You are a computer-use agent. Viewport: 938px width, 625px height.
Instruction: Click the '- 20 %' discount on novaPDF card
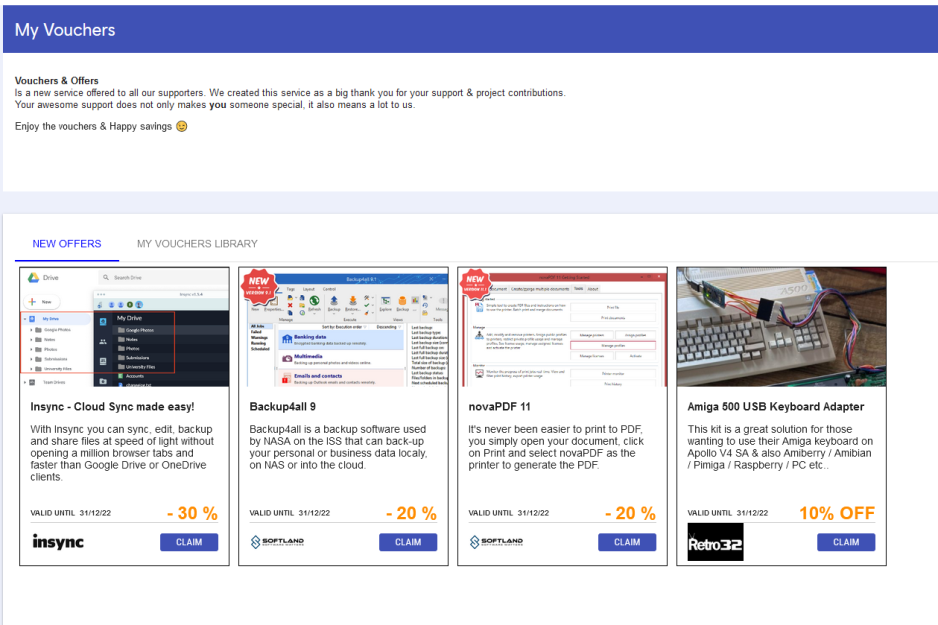pyautogui.click(x=630, y=513)
